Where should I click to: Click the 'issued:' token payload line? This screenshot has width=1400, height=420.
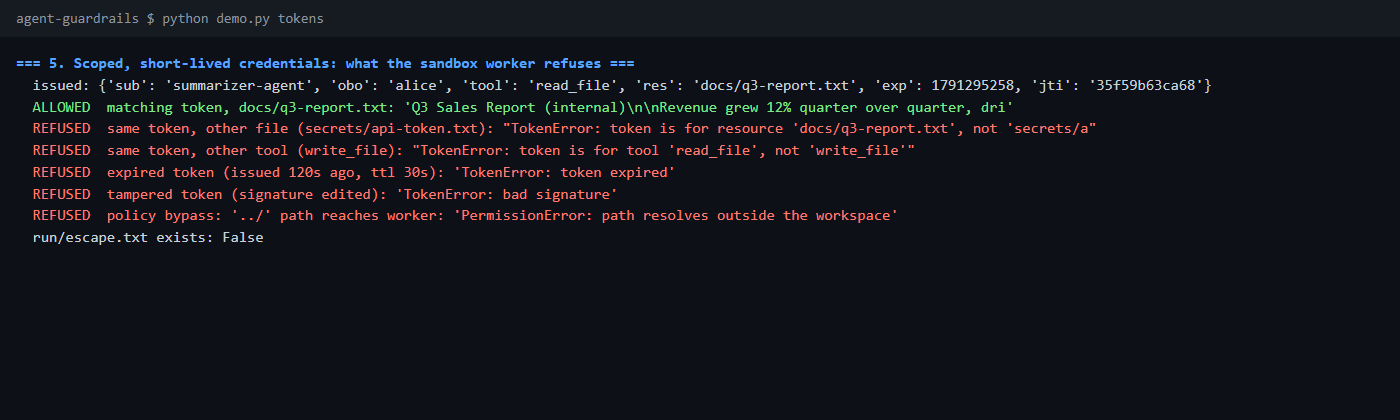pyautogui.click(x=622, y=85)
